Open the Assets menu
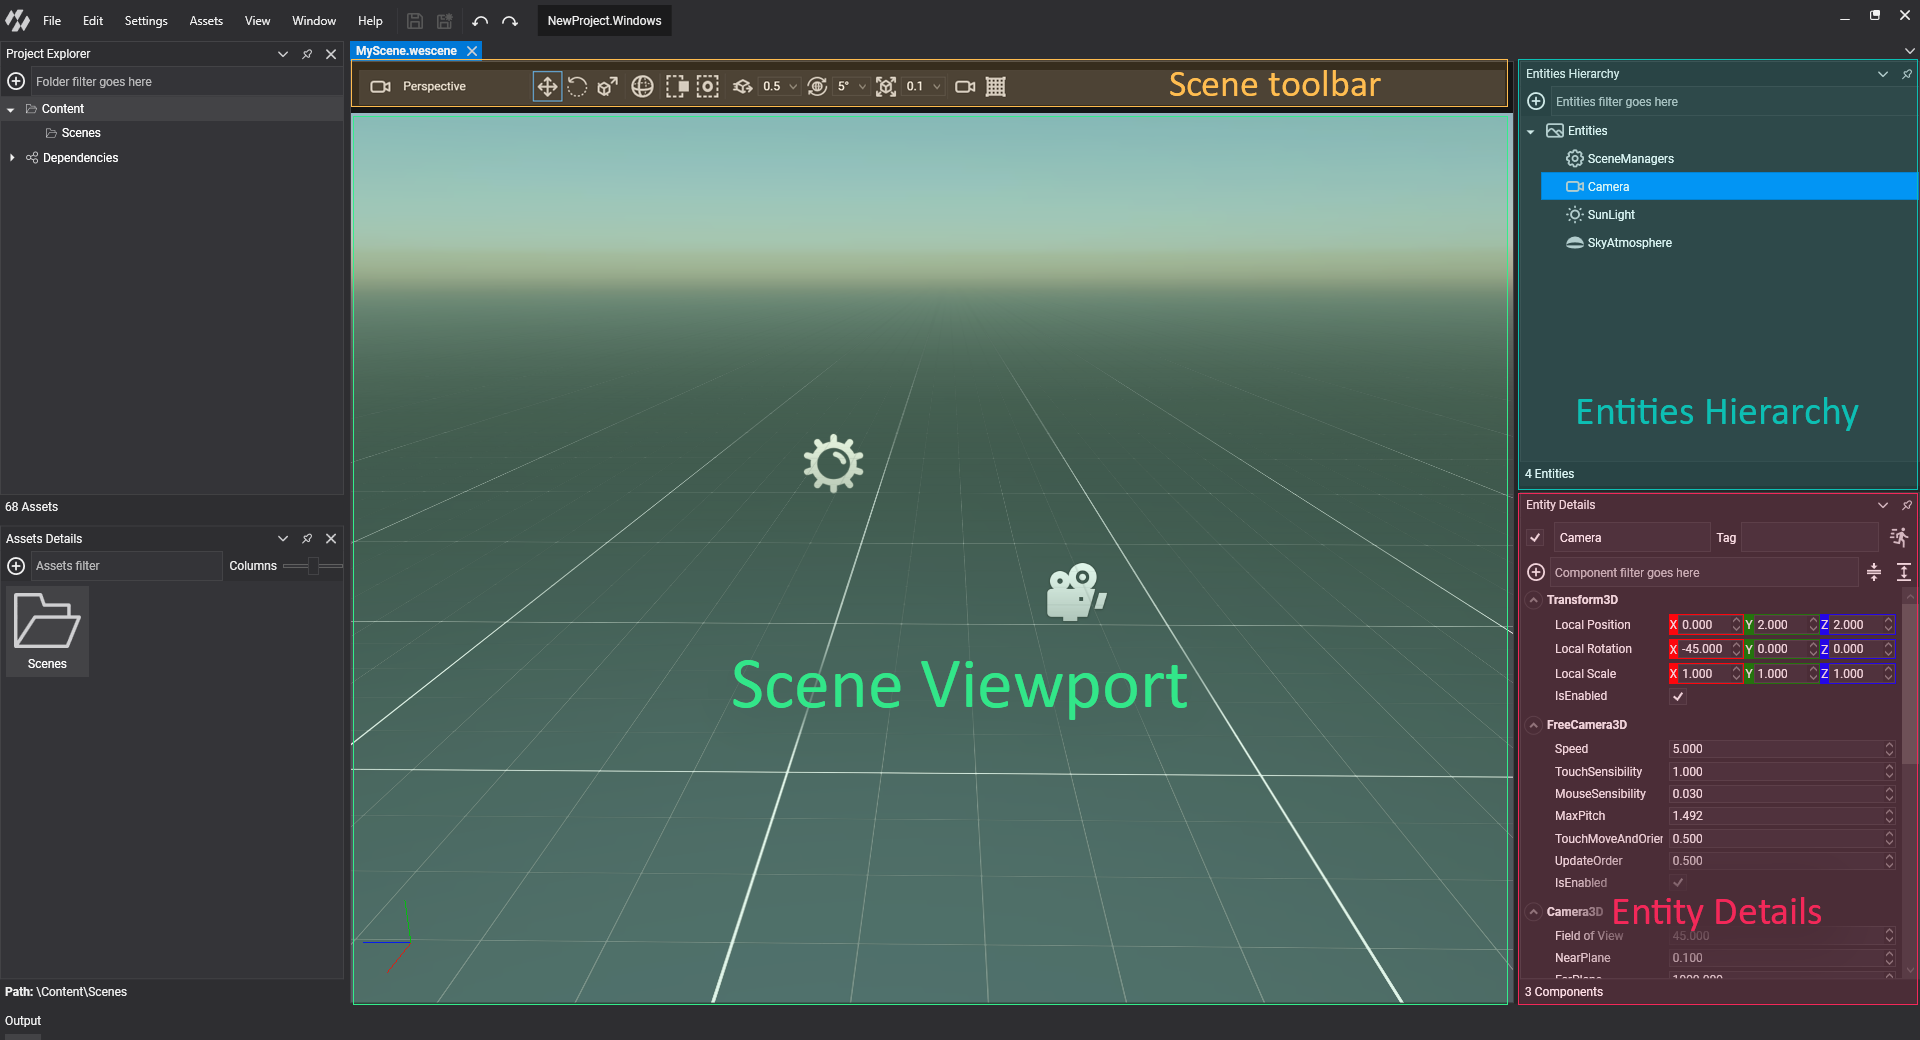 pos(206,21)
